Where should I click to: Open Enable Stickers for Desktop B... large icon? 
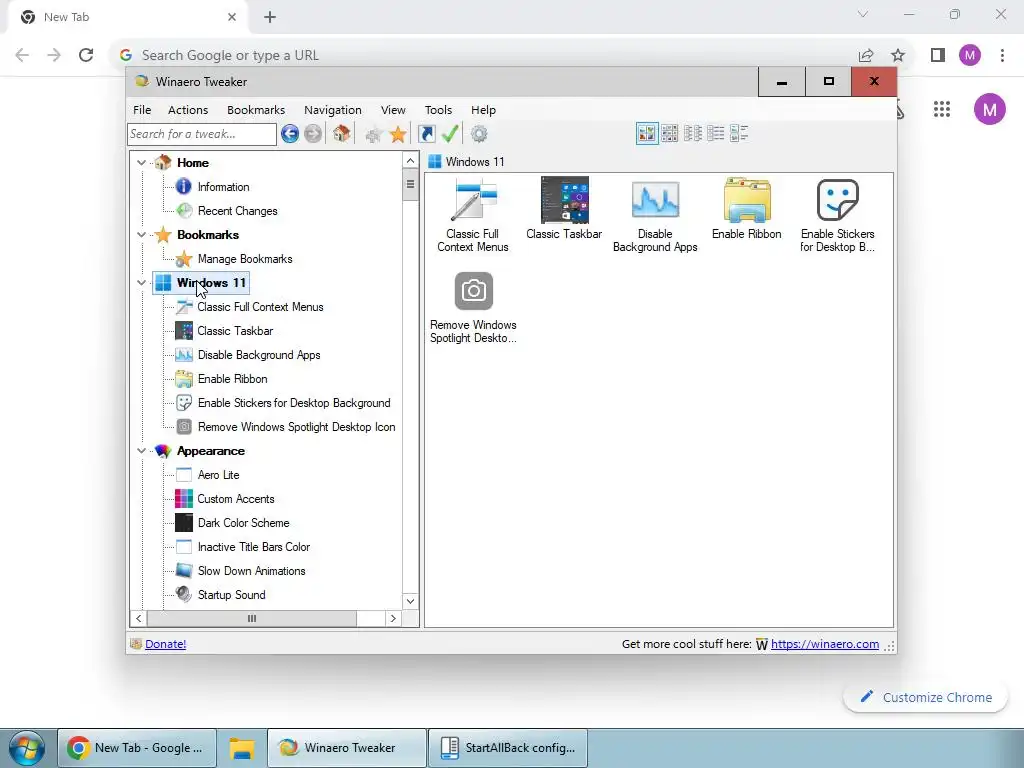pos(837,215)
